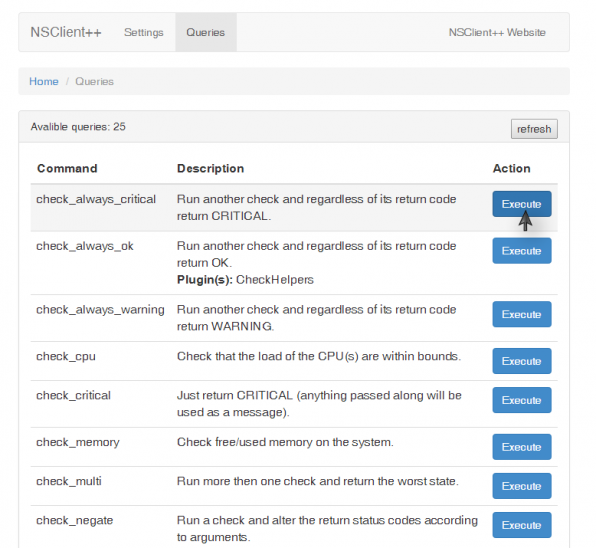Click the 'return WARNING' description
The image size is (596, 548).
point(317,318)
